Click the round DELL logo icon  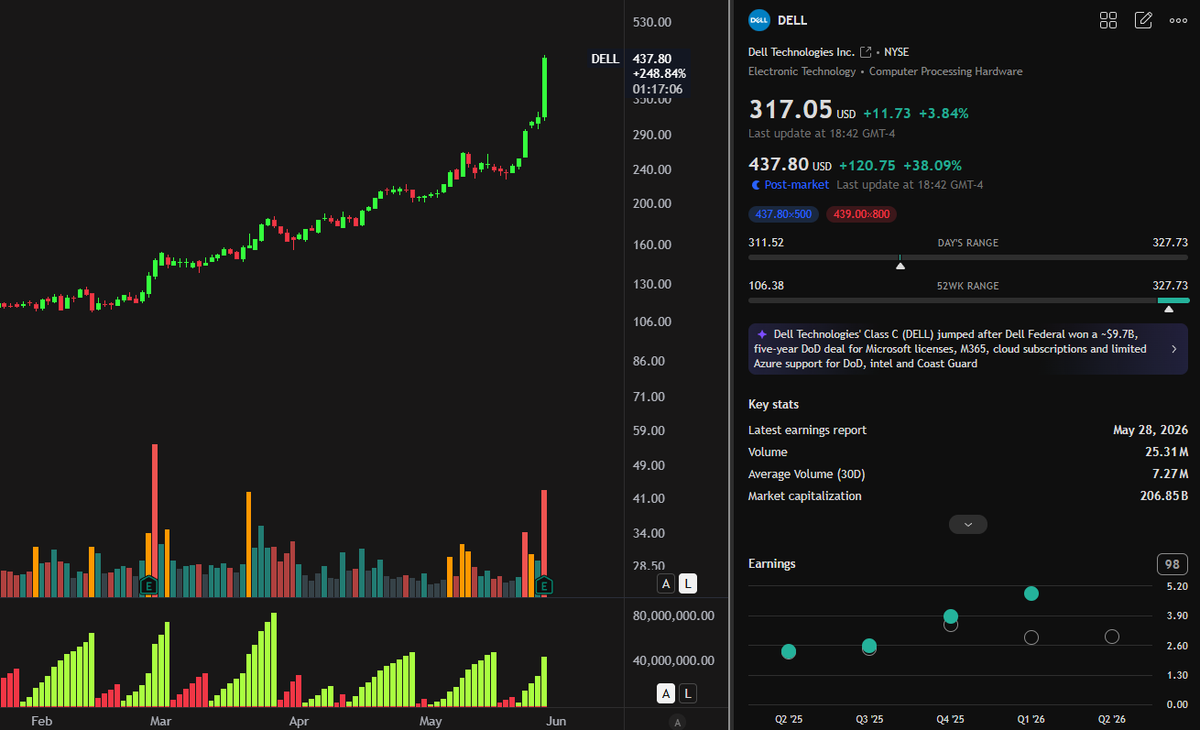760,20
